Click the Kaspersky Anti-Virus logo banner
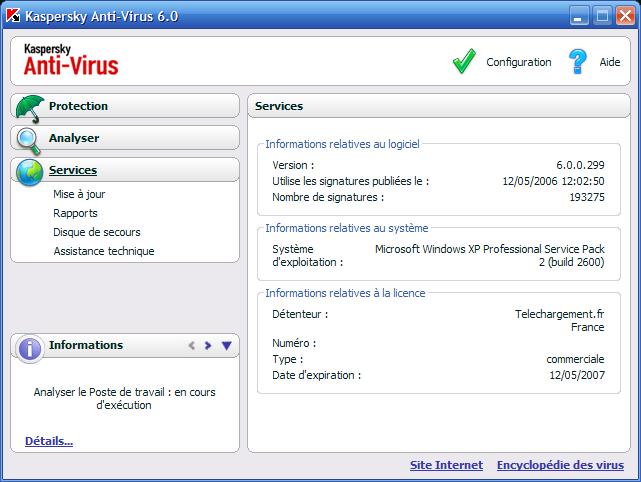This screenshot has height=482, width=641. (x=71, y=60)
